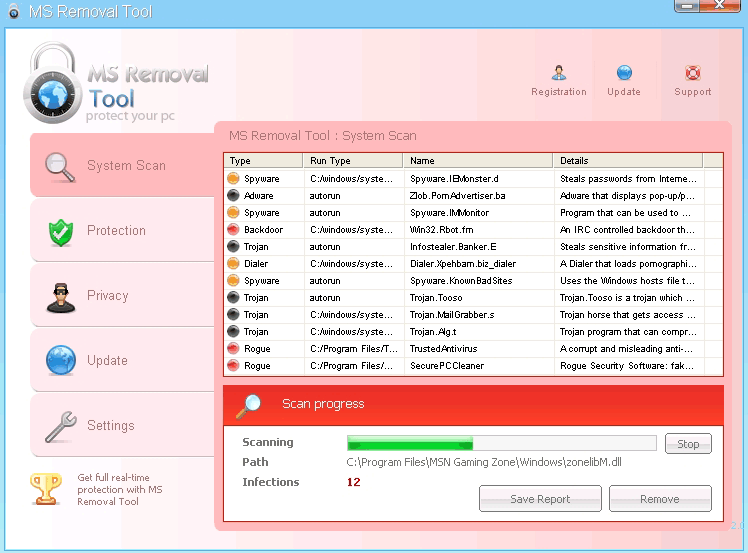Image resolution: width=748 pixels, height=553 pixels.
Task: Click the green Protection shield icon
Action: [x=61, y=231]
